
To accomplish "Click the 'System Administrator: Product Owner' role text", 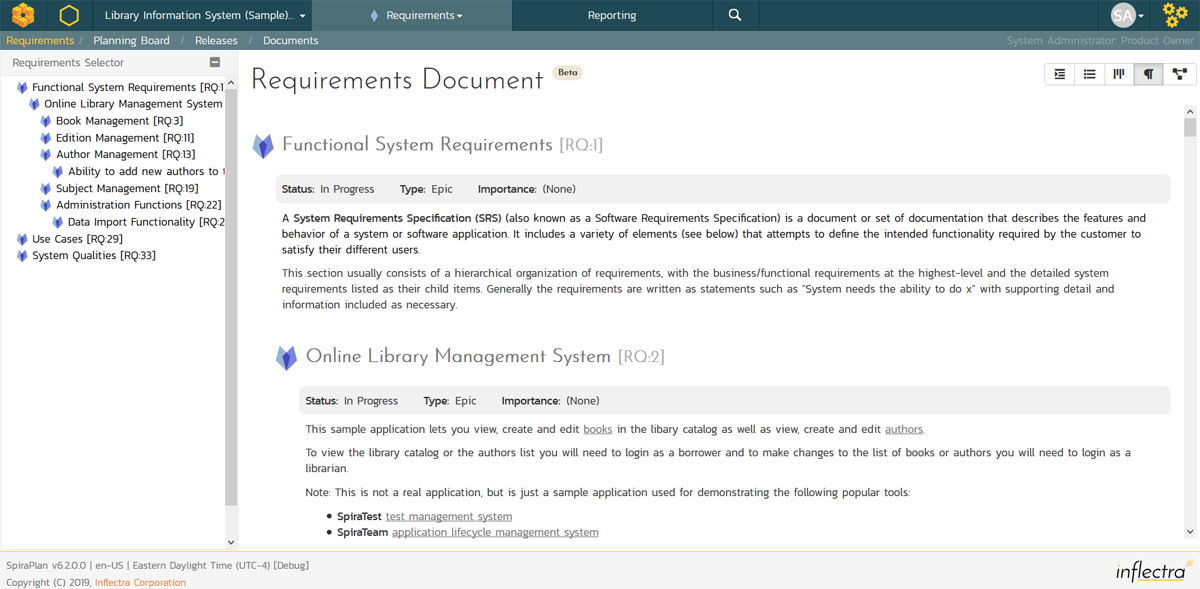I will click(1100, 41).
